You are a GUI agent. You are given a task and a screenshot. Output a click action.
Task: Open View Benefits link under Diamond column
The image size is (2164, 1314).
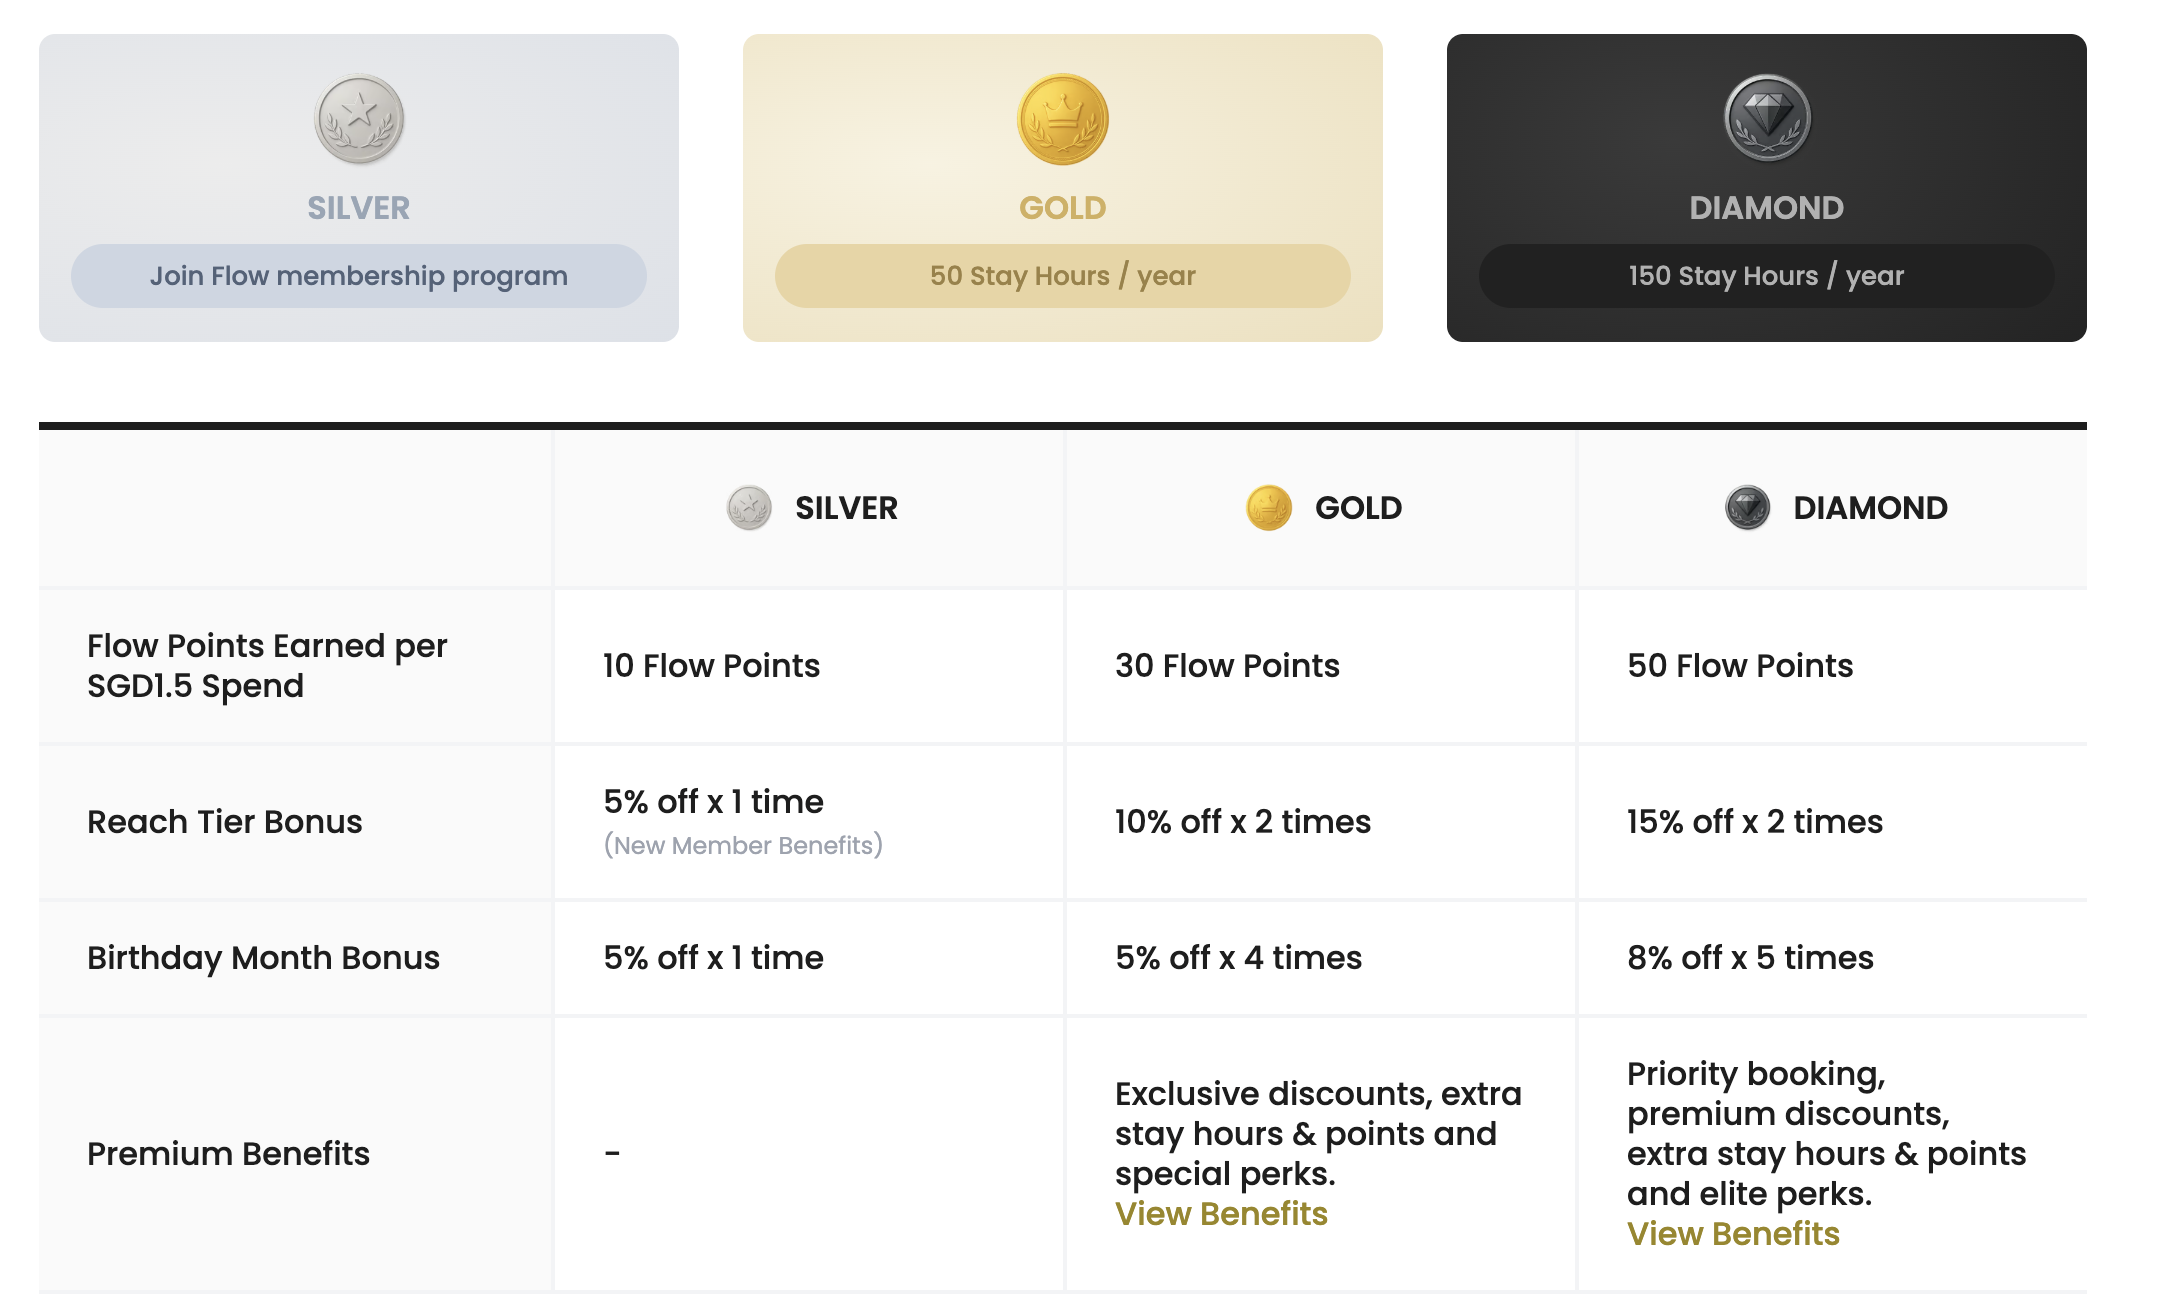[1733, 1234]
